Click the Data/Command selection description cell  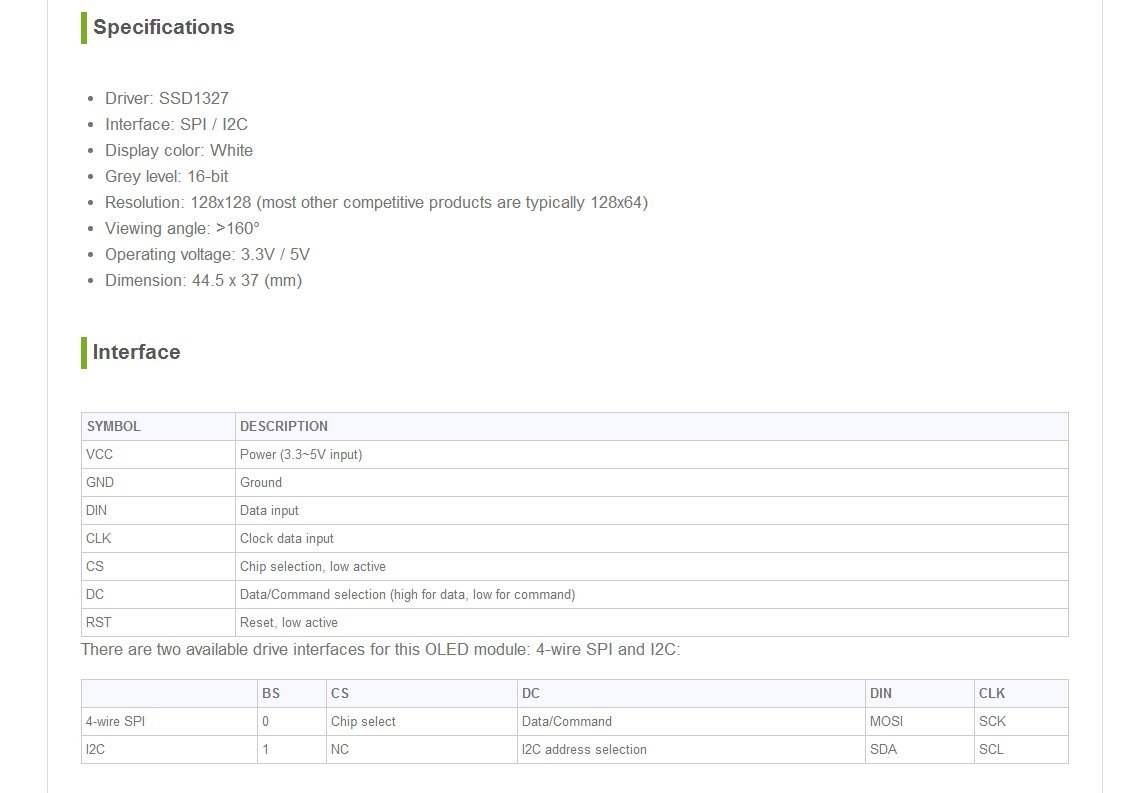coord(407,594)
